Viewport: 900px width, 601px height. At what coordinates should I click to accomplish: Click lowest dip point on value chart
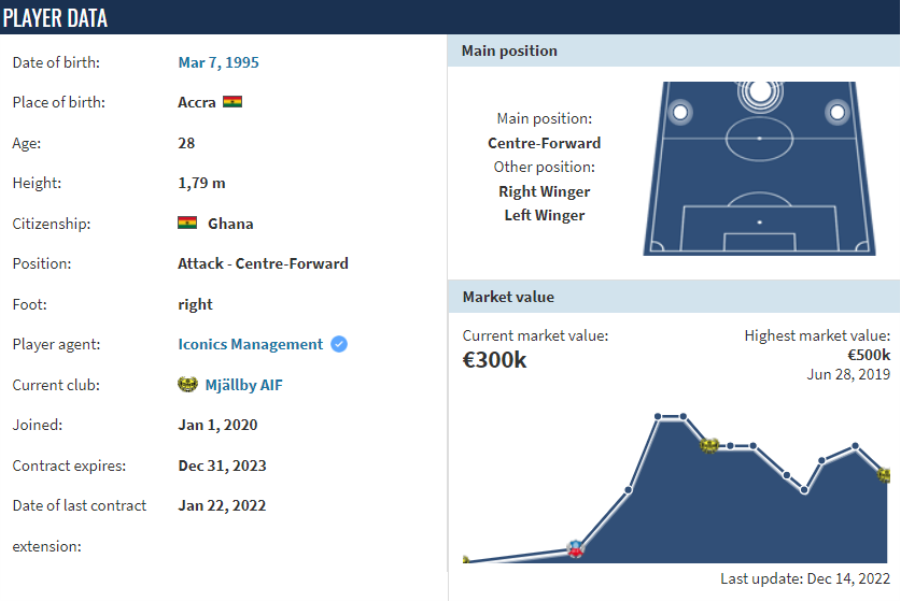point(804,491)
